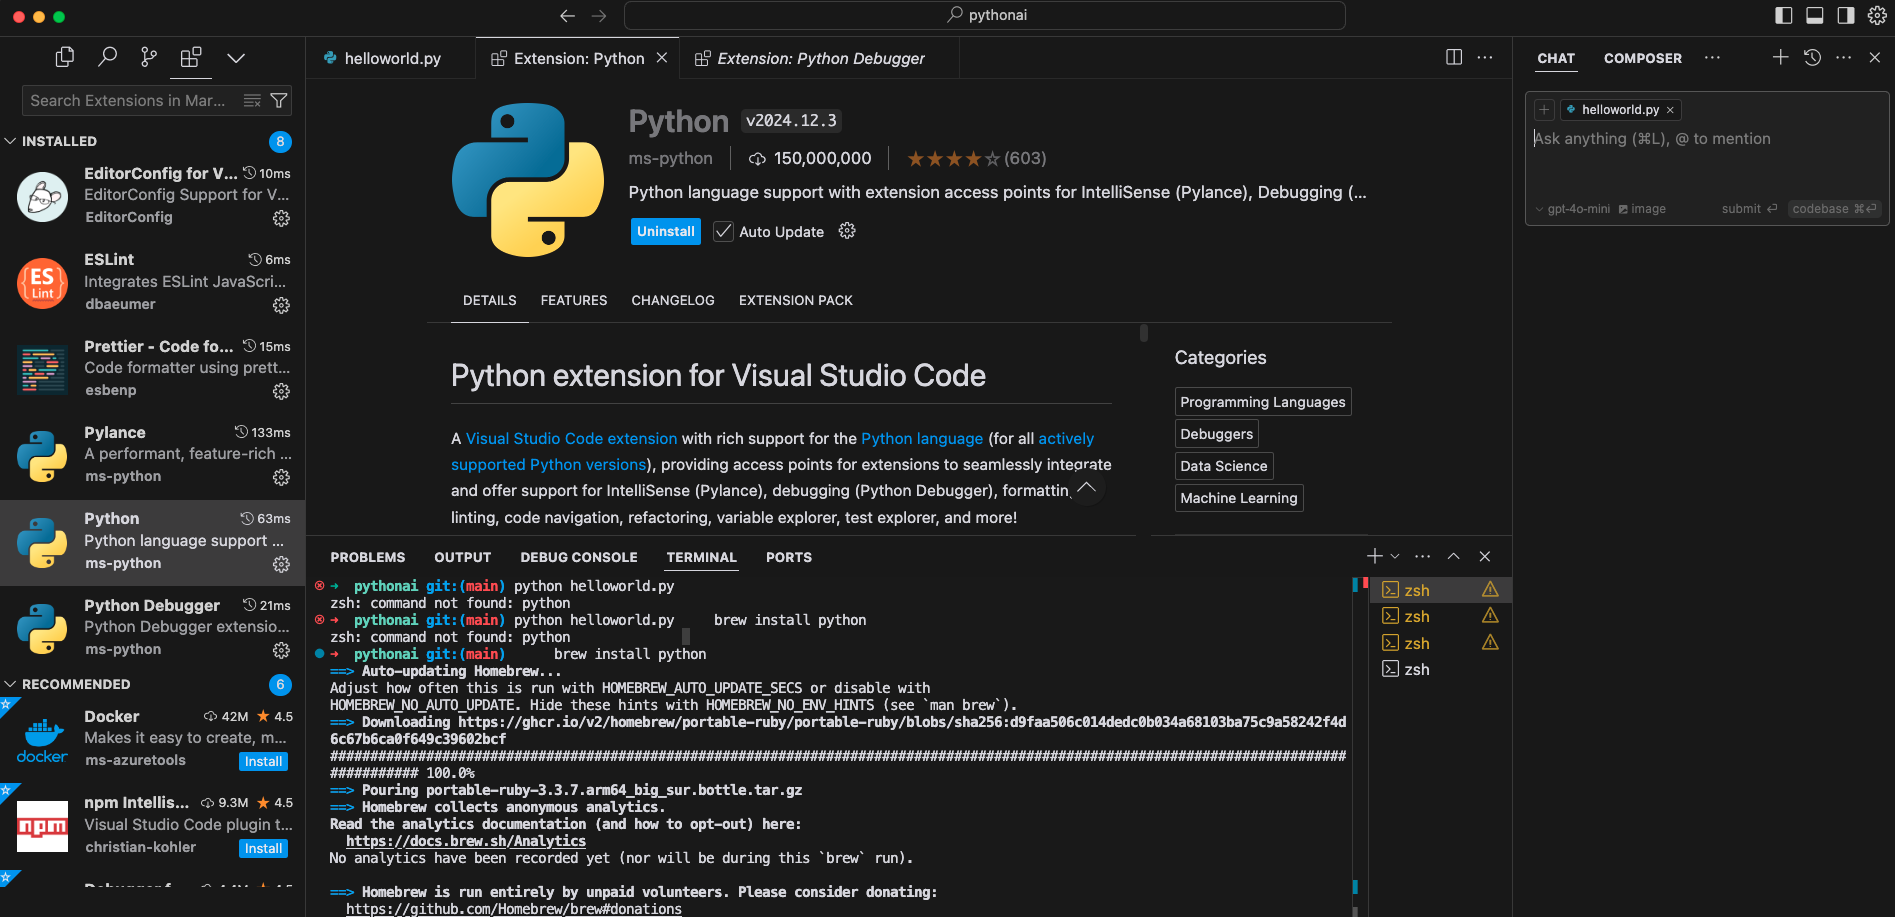This screenshot has height=917, width=1895.
Task: Open manage gear for Pylance extension
Action: click(281, 477)
